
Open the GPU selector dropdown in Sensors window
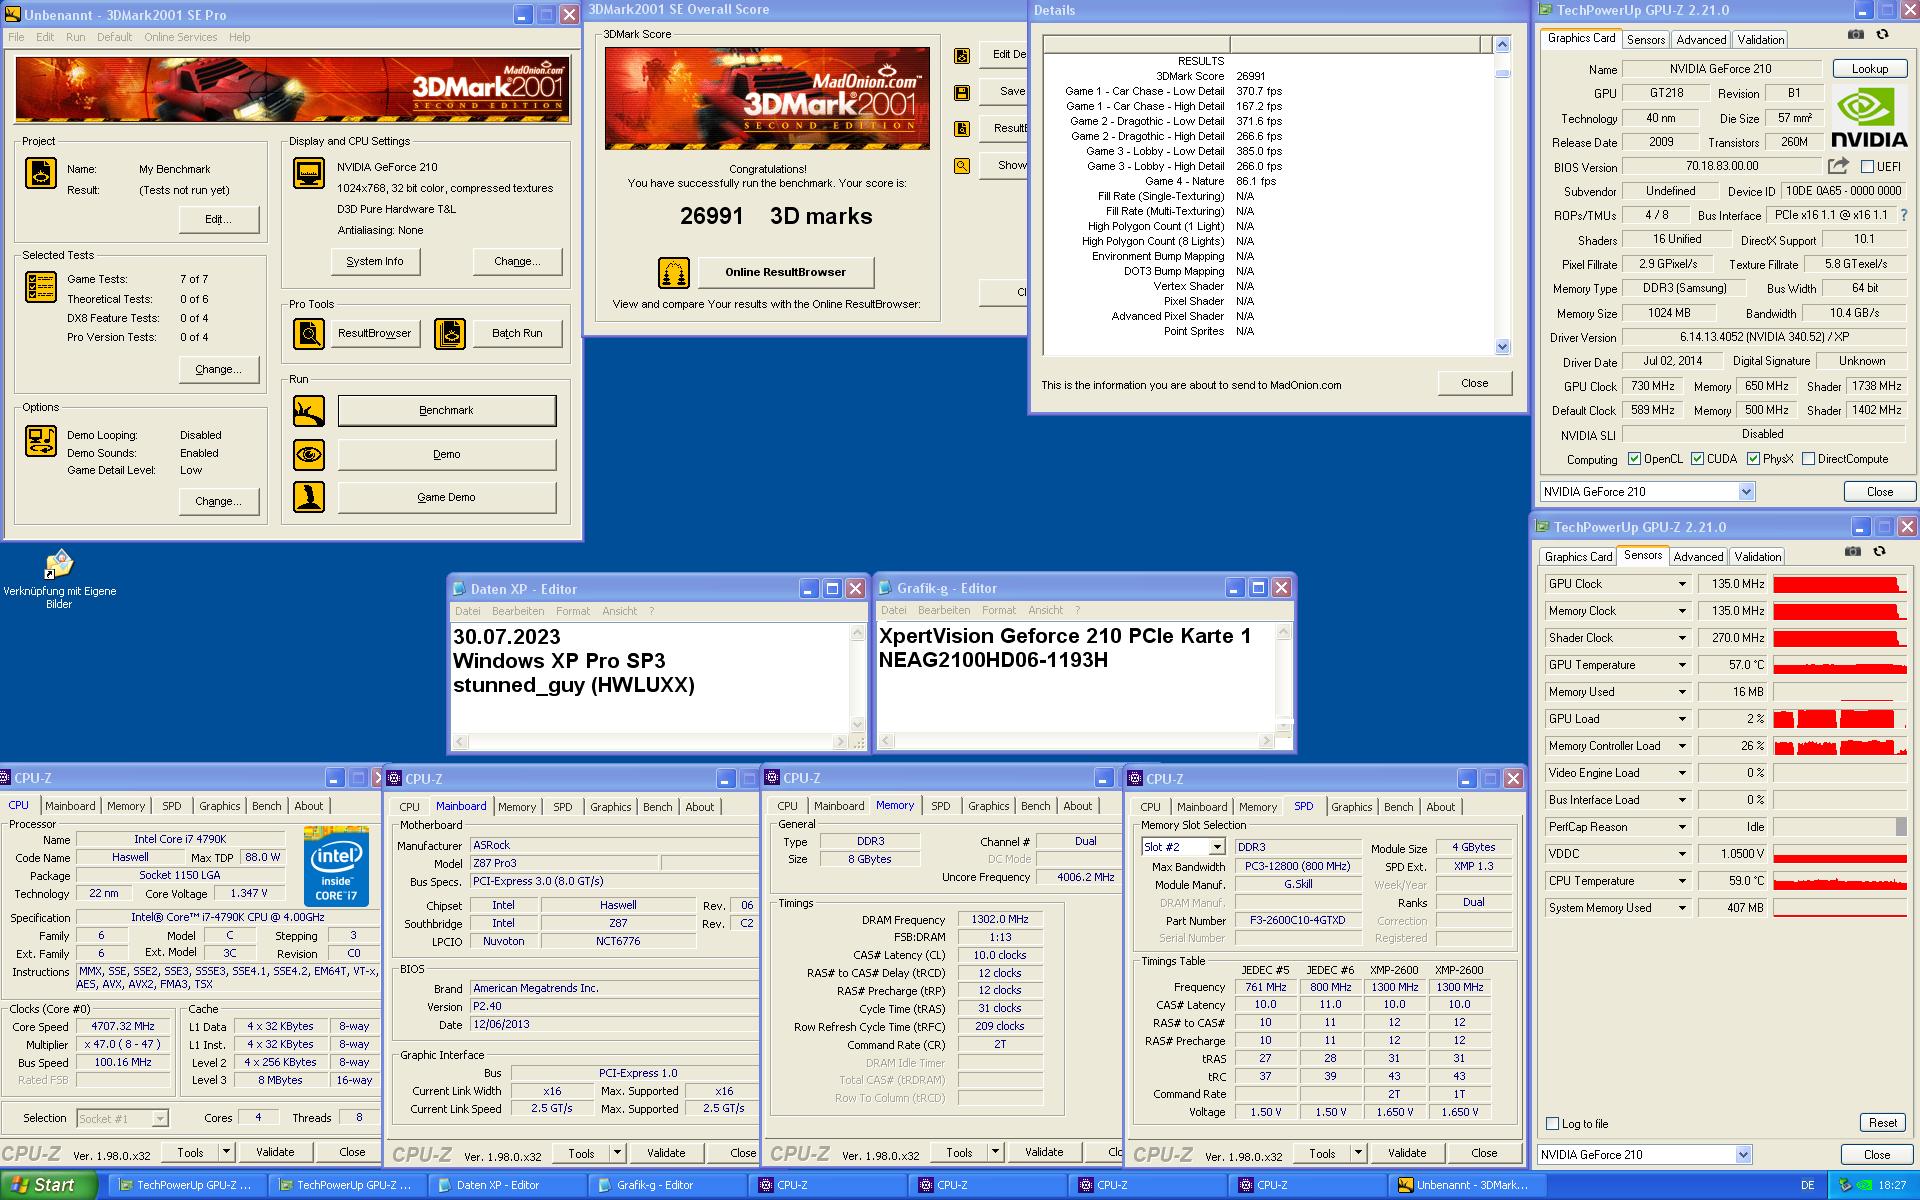coord(1743,1155)
